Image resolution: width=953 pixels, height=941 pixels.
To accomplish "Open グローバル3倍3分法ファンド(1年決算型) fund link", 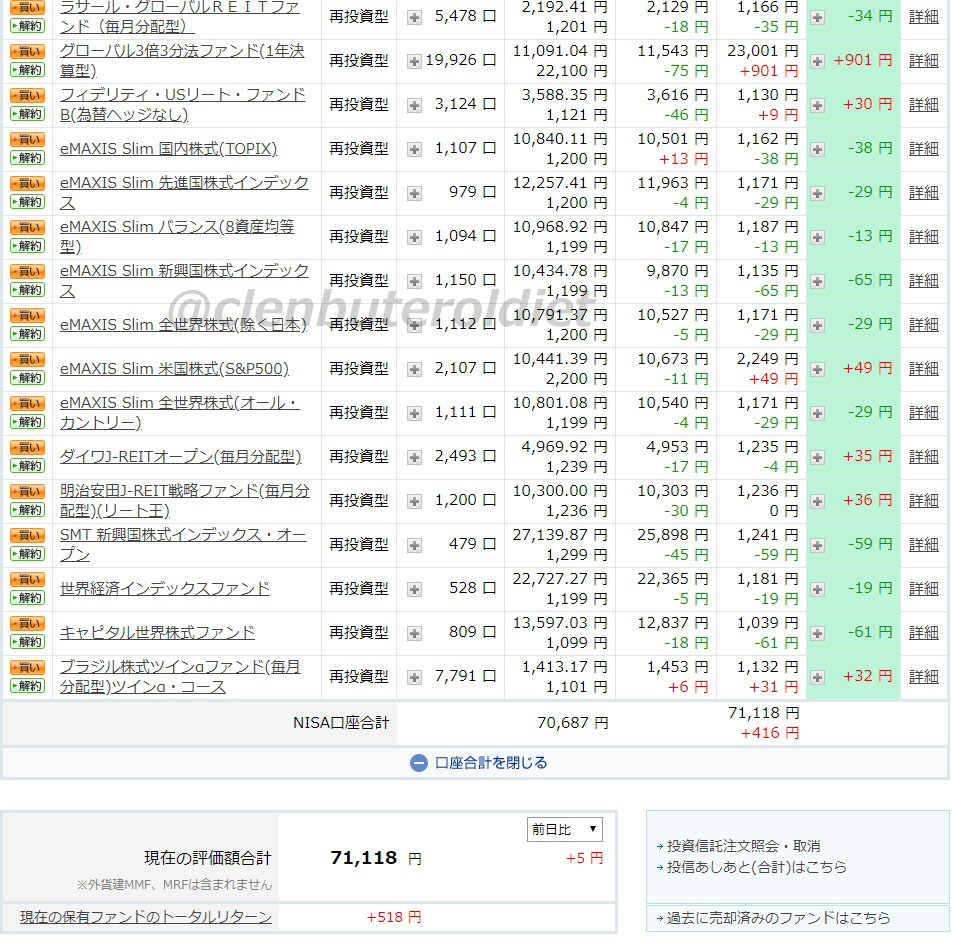I will tap(182, 61).
